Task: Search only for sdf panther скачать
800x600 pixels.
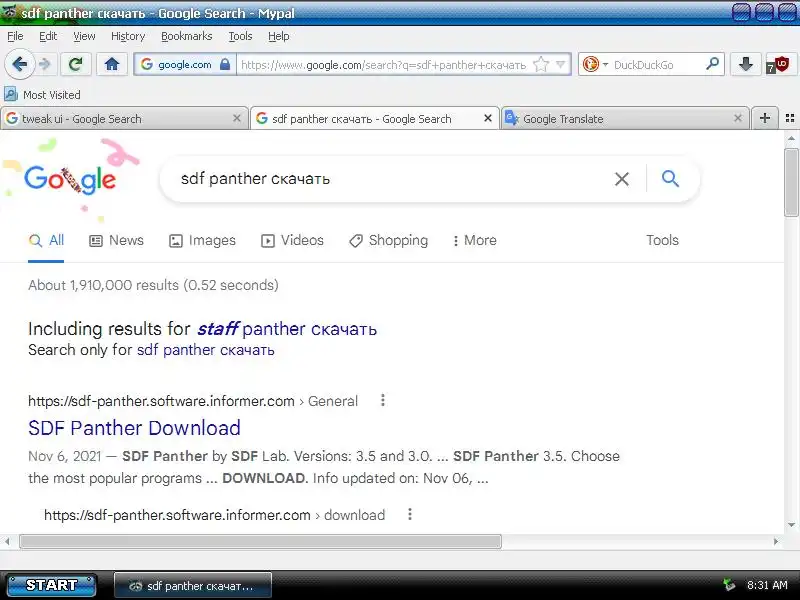Action: tap(206, 350)
